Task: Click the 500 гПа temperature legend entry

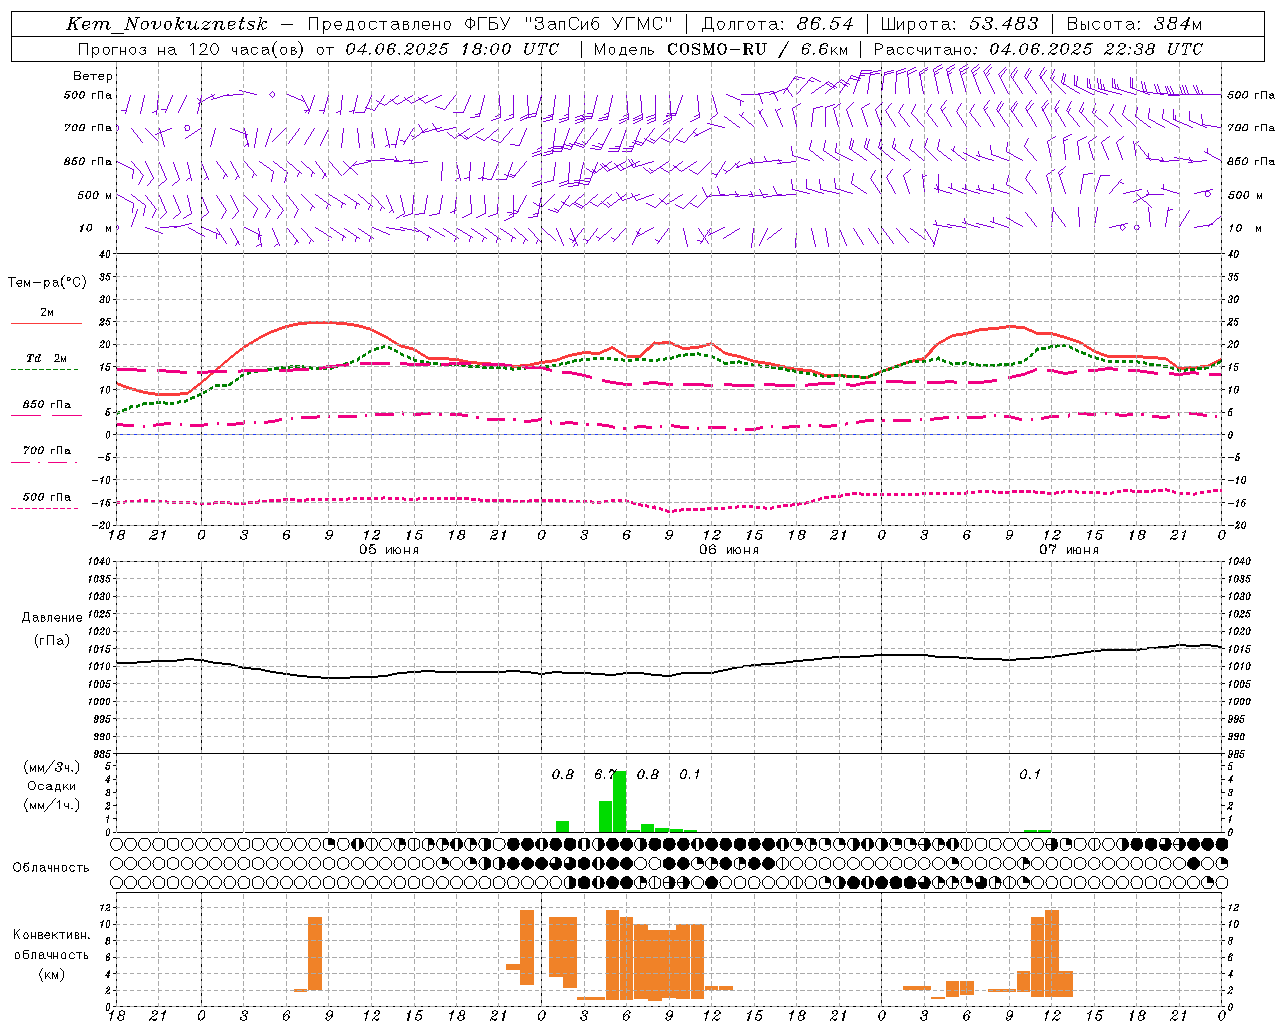Action: (46, 497)
